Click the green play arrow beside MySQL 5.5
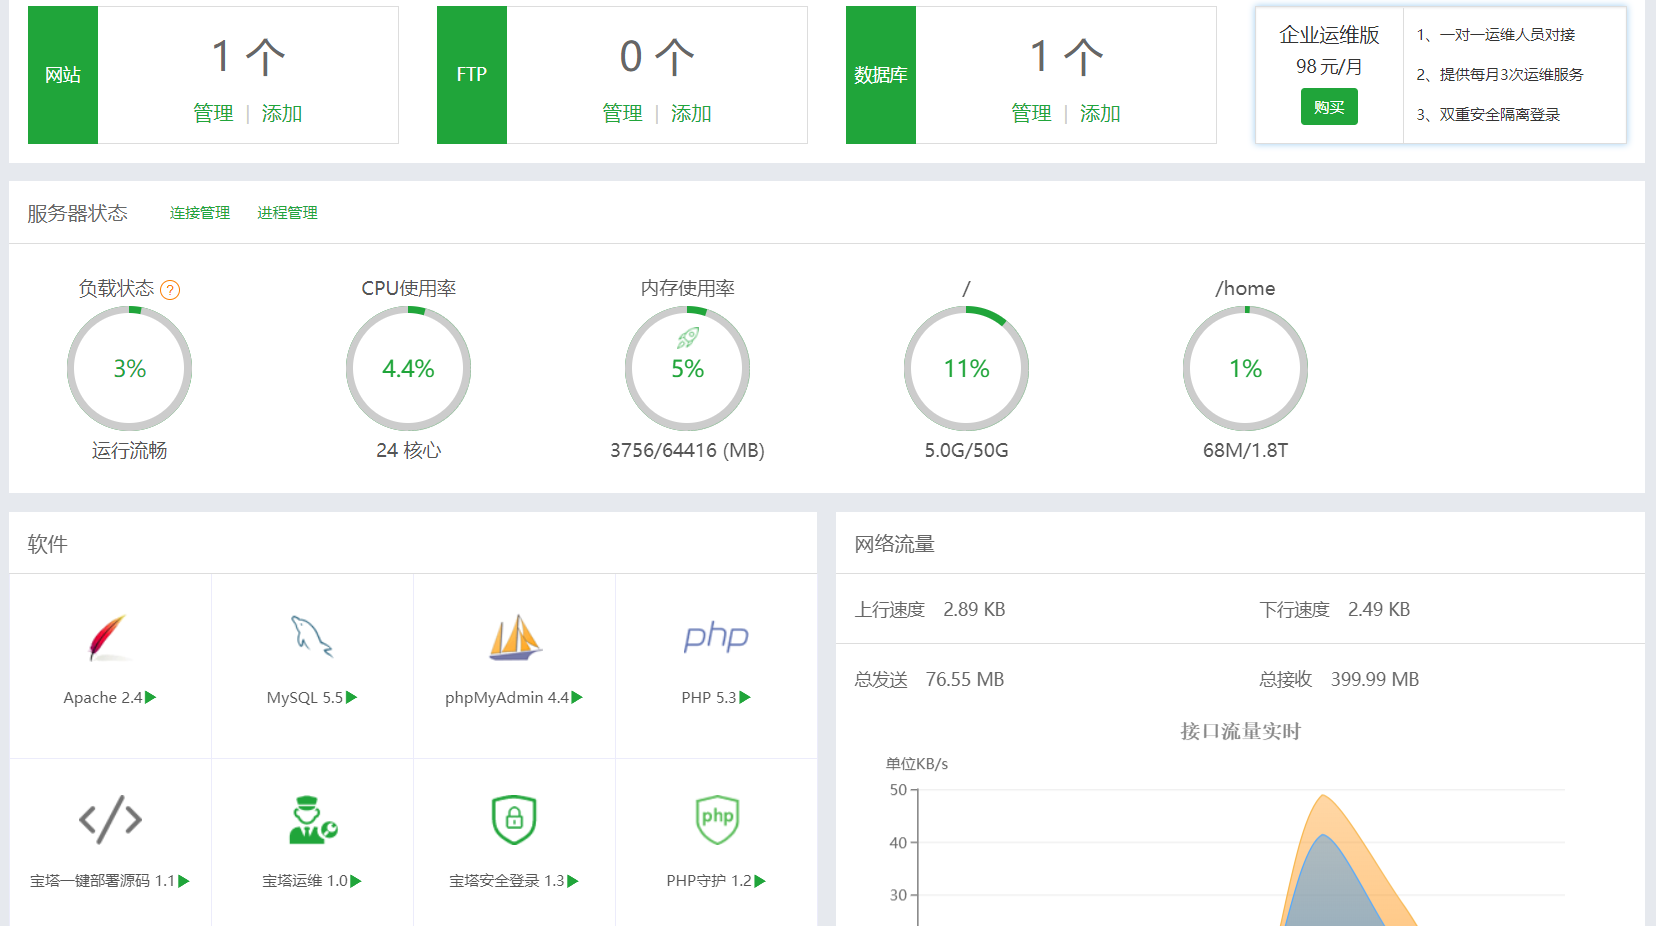The height and width of the screenshot is (926, 1656). (x=352, y=697)
